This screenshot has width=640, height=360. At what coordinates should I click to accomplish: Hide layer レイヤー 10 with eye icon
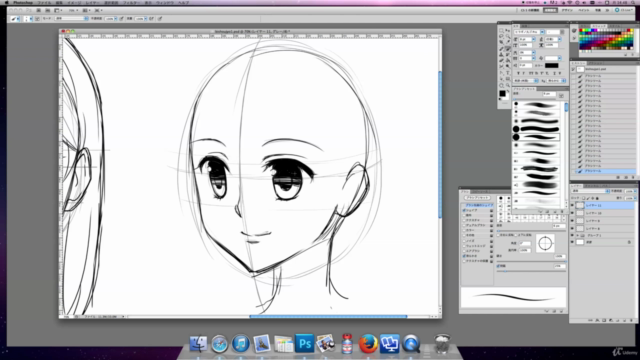[572, 213]
